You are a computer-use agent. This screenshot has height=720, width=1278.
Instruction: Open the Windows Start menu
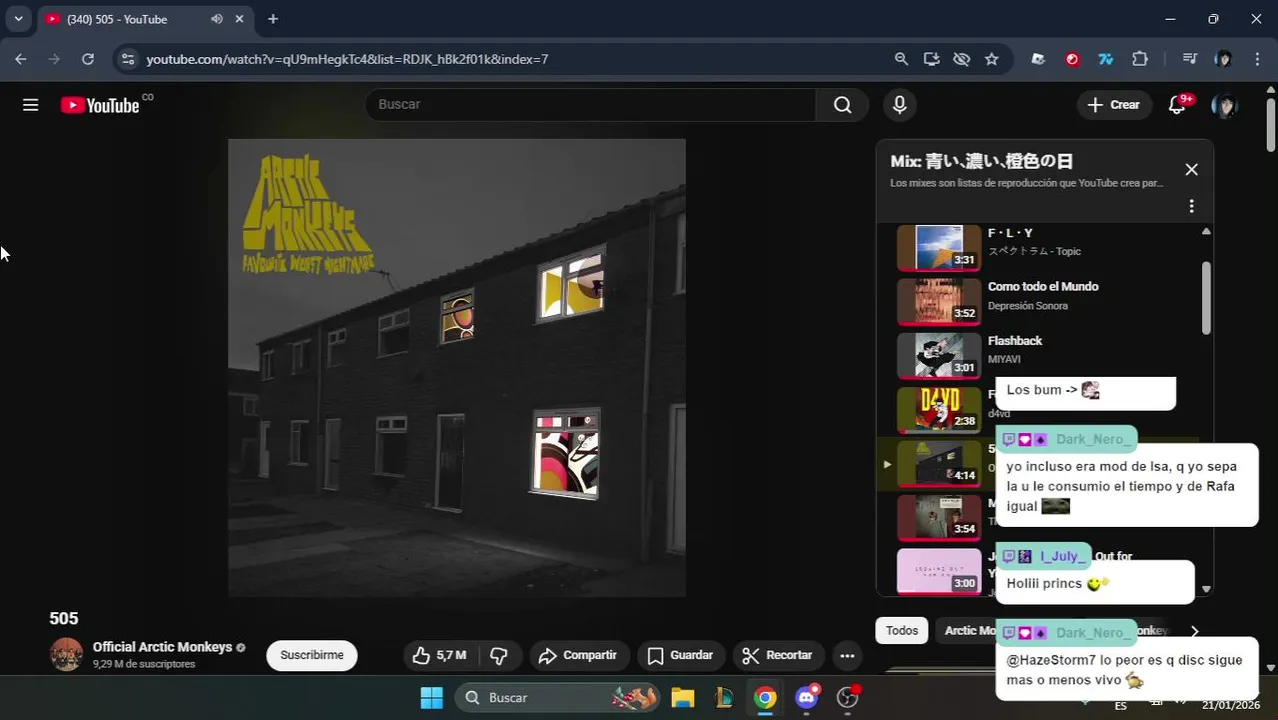[x=432, y=698]
